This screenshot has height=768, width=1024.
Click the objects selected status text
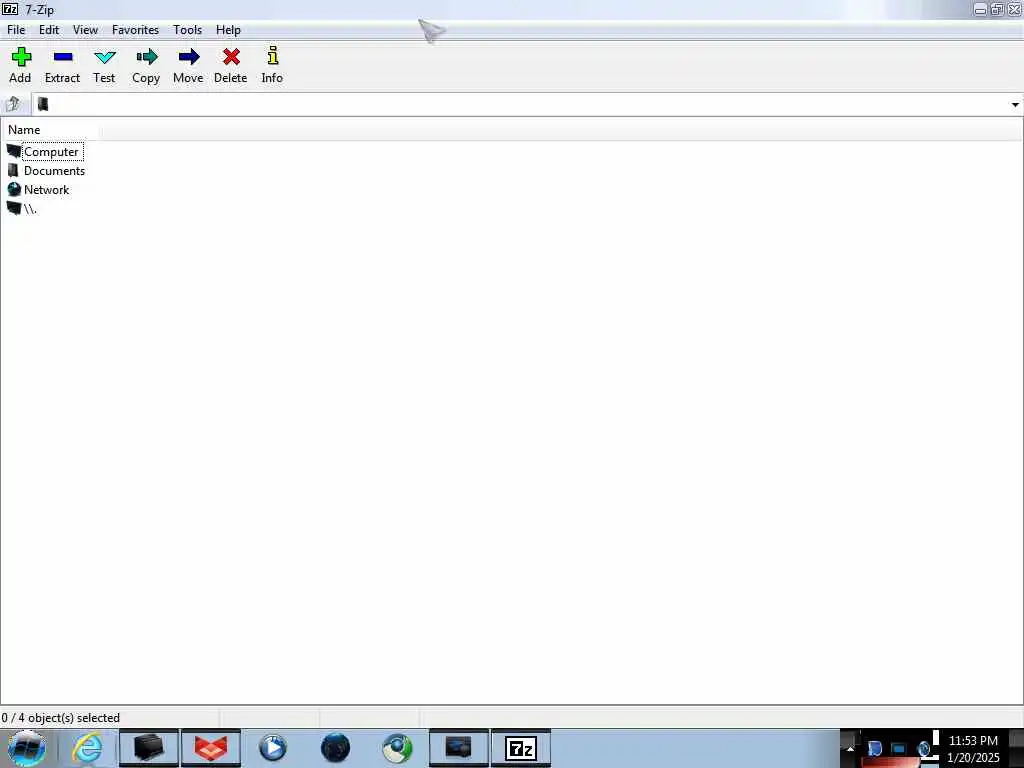tap(61, 718)
